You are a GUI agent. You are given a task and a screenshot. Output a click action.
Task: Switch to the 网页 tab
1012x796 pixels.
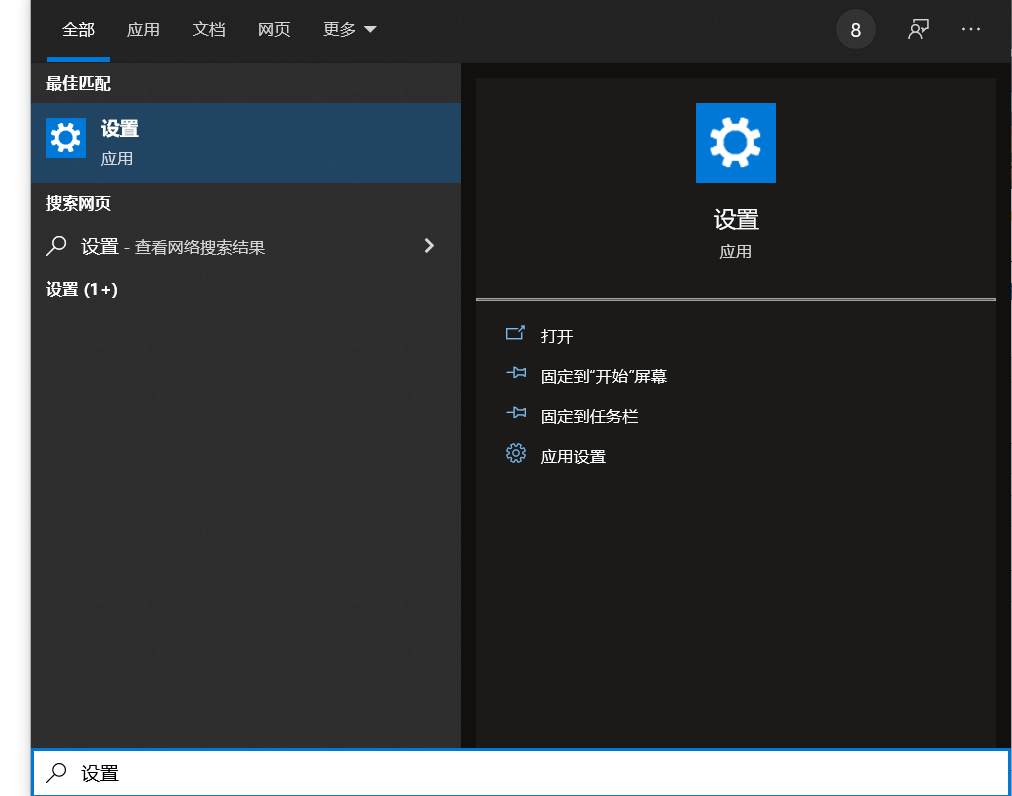[274, 30]
